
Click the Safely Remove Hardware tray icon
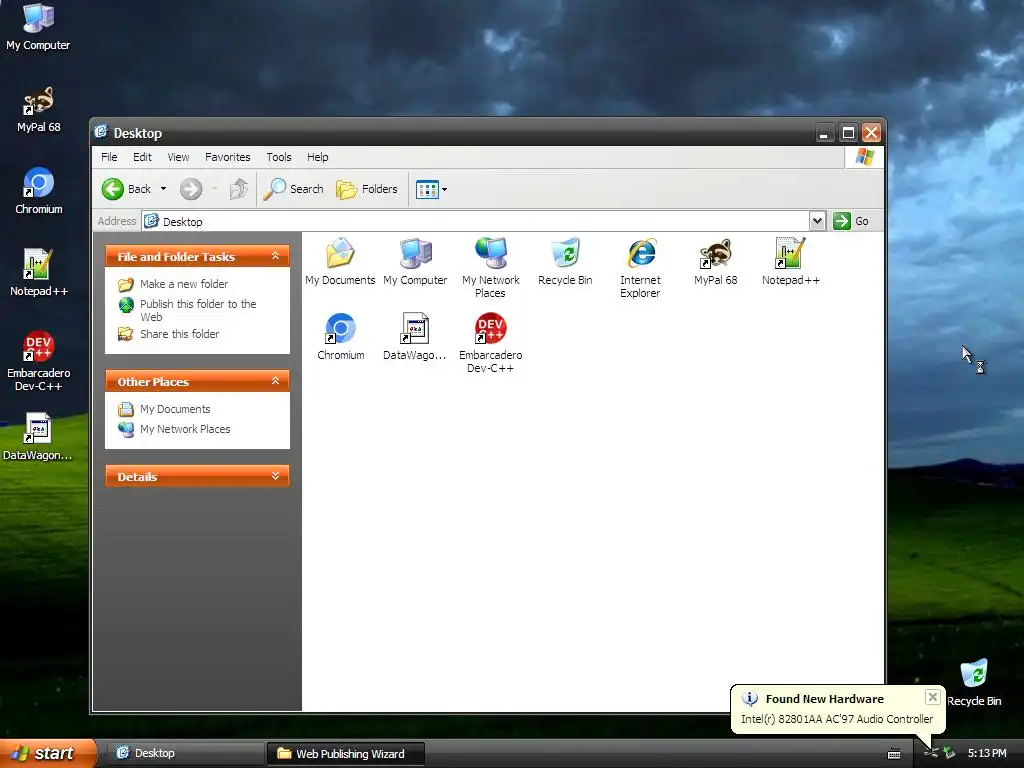click(x=949, y=753)
